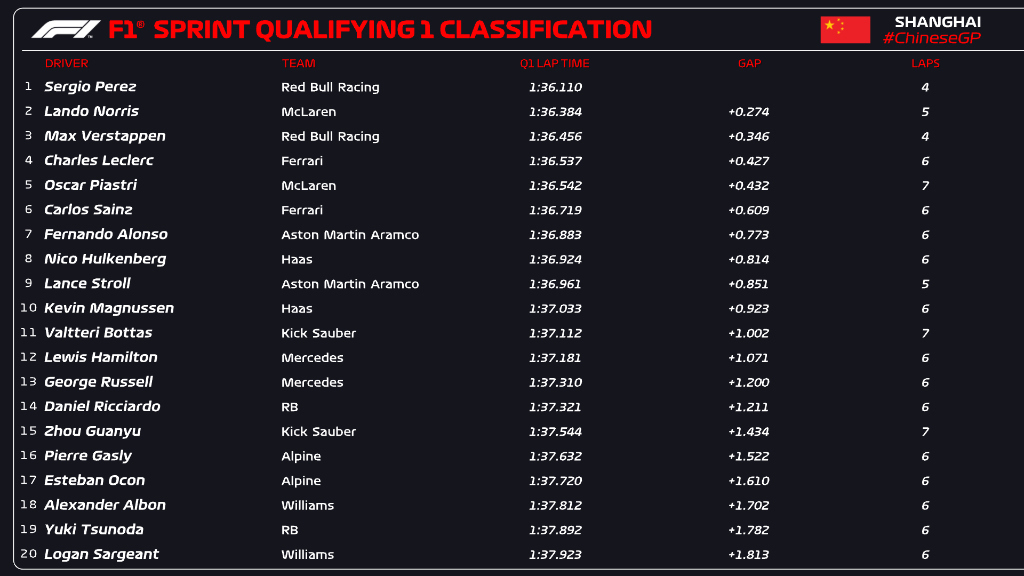Select the DRIVER column header
Viewport: 1024px width, 576px height.
click(66, 63)
